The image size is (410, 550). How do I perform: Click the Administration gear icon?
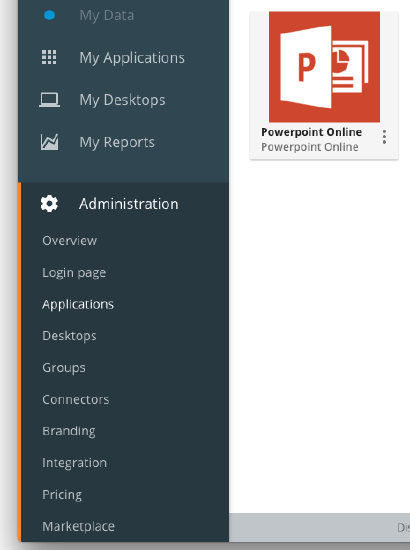click(49, 204)
